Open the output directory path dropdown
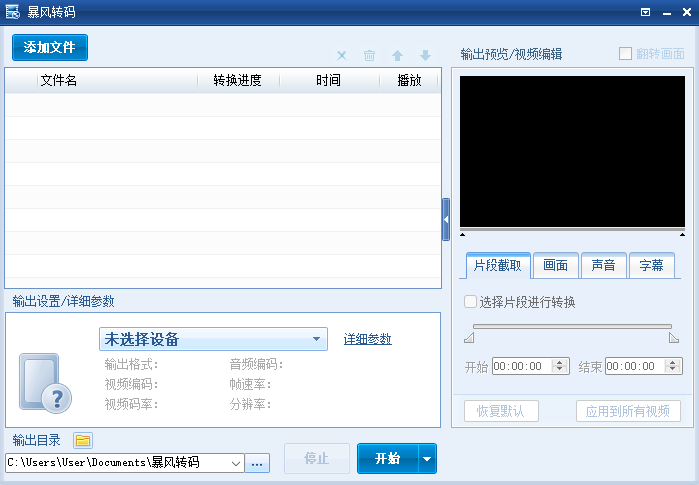The height and width of the screenshot is (485, 699). point(236,463)
